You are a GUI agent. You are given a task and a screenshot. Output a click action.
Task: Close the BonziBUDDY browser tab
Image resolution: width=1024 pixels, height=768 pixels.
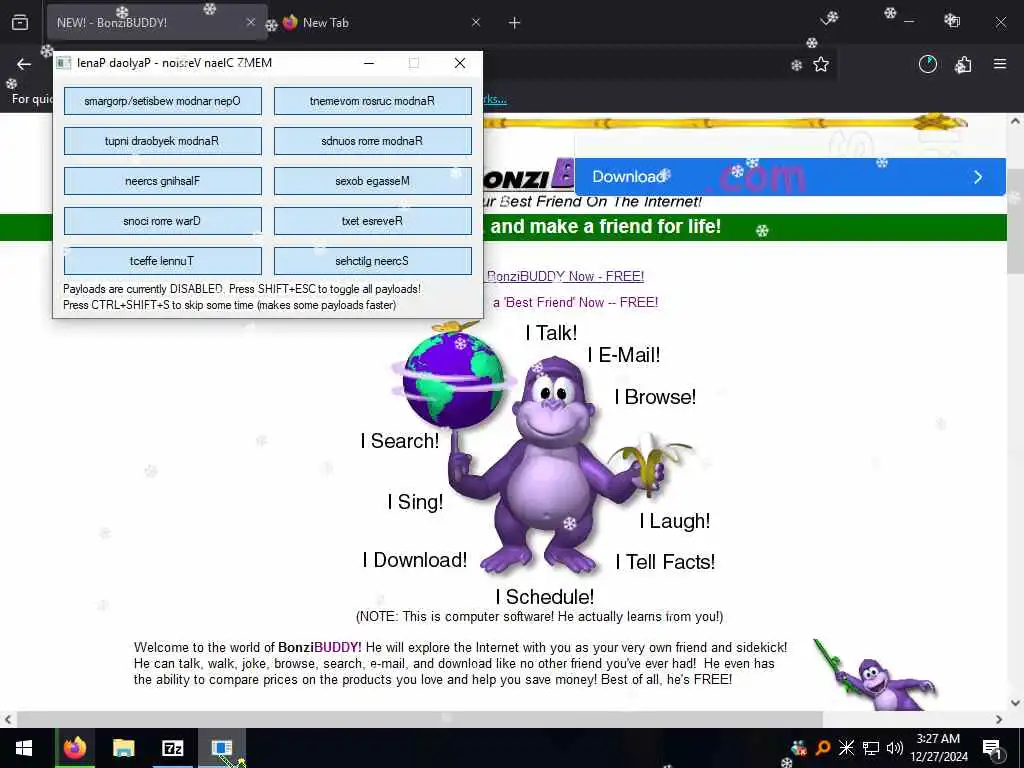coord(251,22)
